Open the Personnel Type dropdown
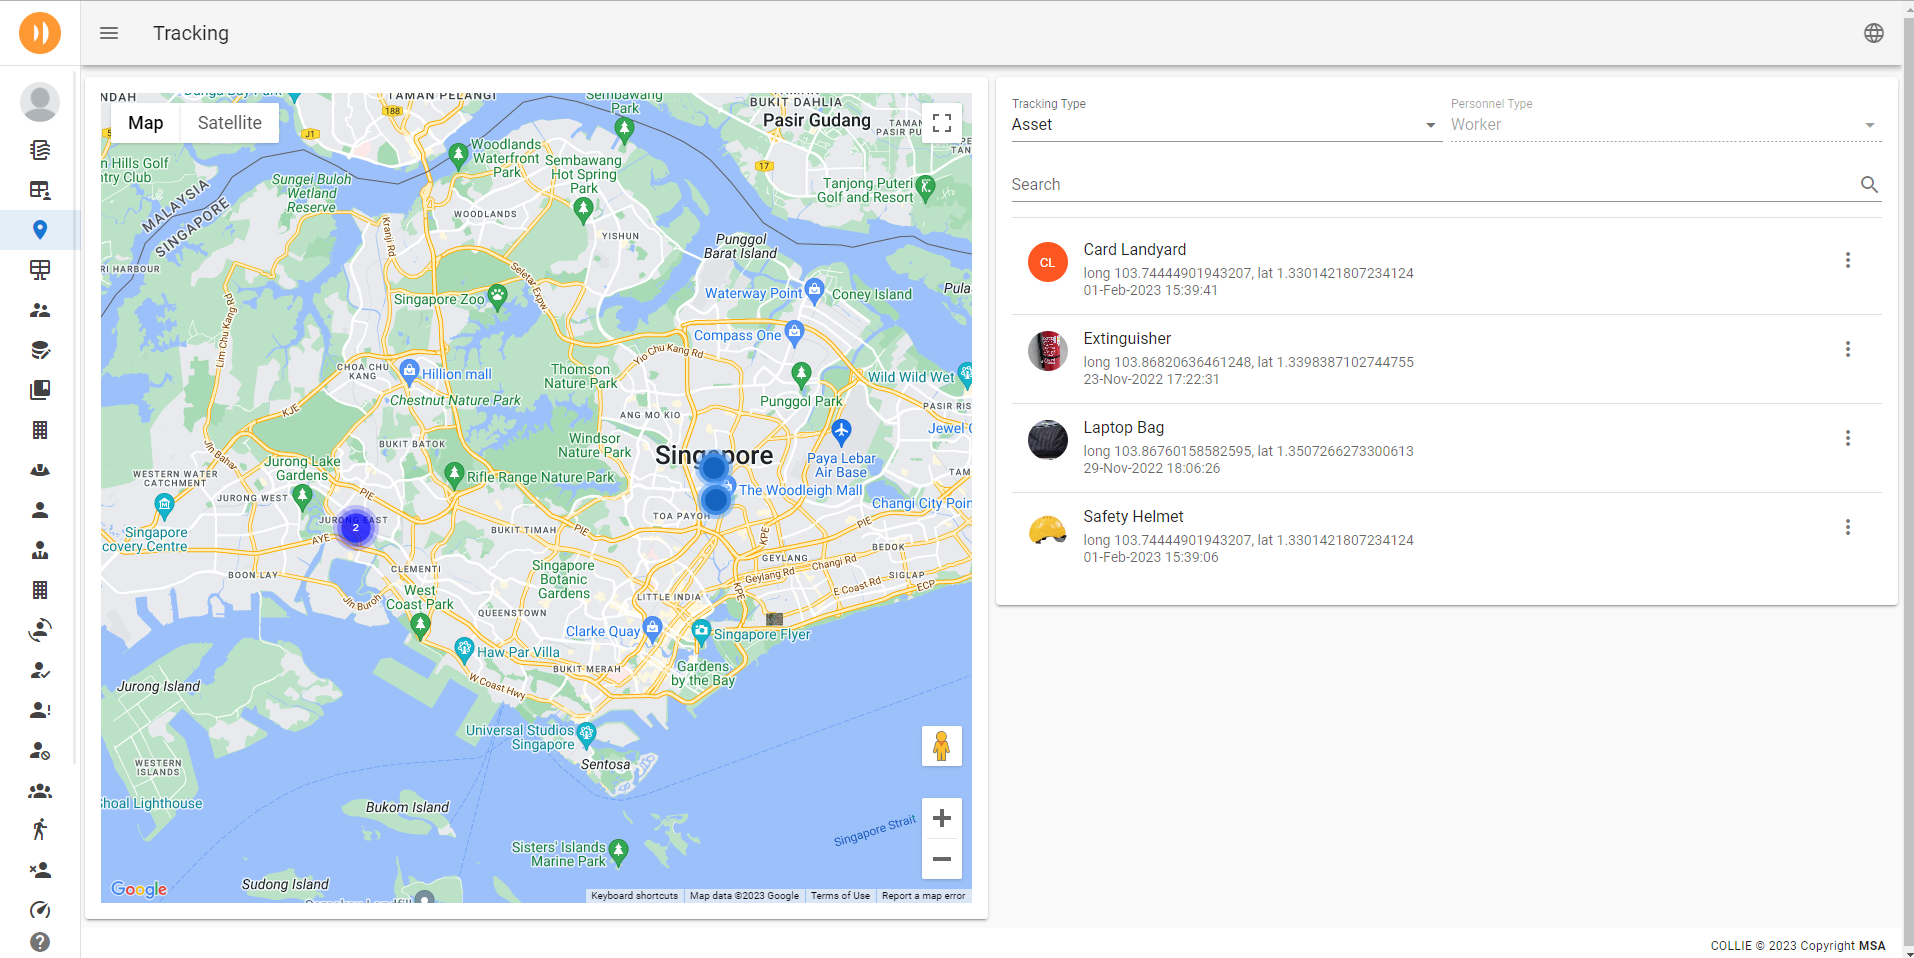1914x958 pixels. coord(1666,125)
